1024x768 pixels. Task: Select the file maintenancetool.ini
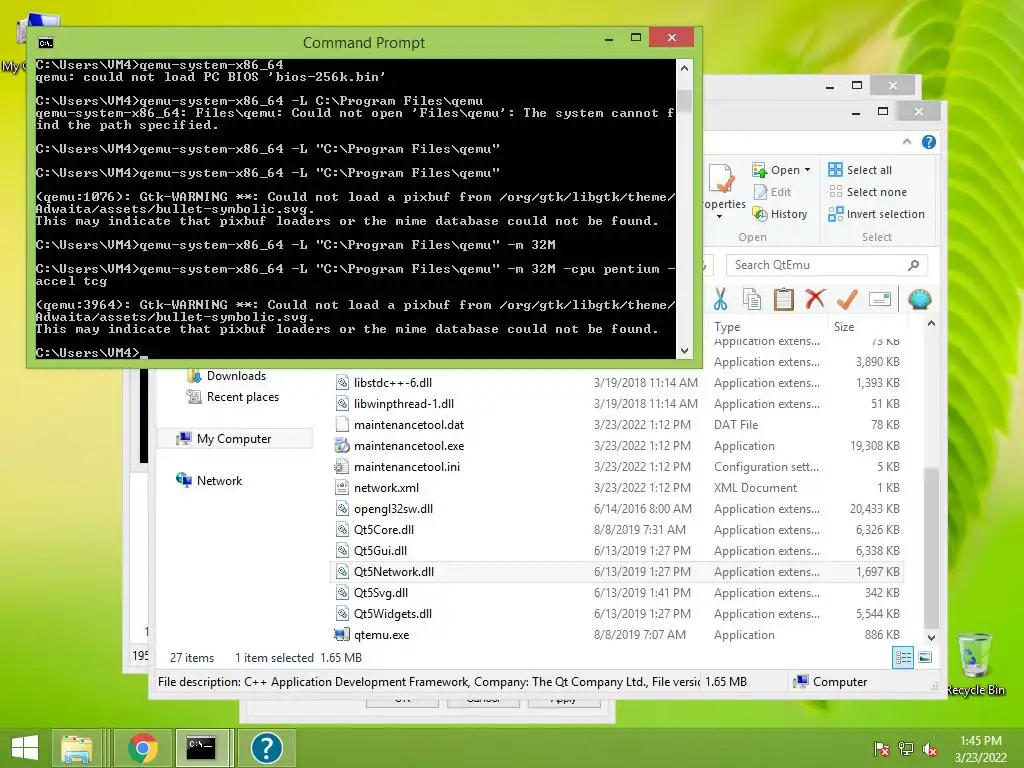coord(407,467)
